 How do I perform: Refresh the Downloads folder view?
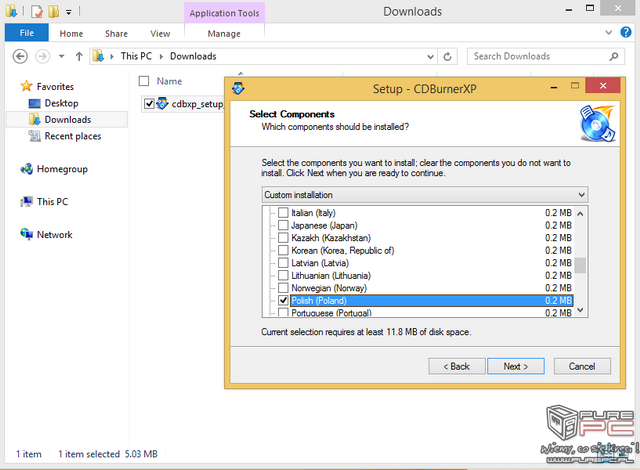(x=447, y=57)
